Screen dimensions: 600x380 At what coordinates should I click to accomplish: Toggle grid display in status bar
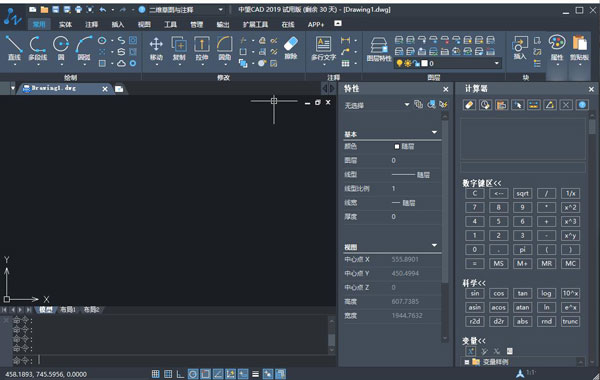coord(168,374)
